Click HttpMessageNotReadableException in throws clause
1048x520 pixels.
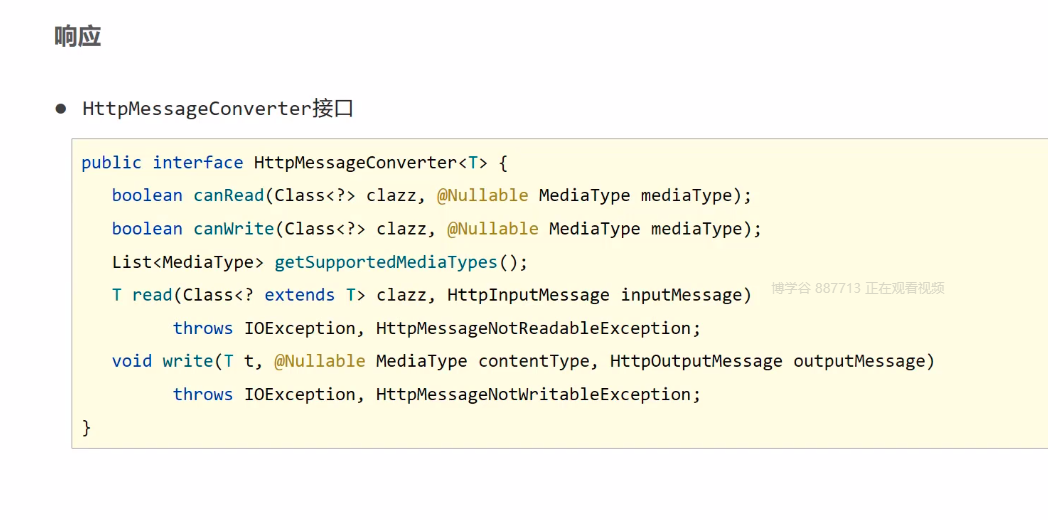click(538, 328)
